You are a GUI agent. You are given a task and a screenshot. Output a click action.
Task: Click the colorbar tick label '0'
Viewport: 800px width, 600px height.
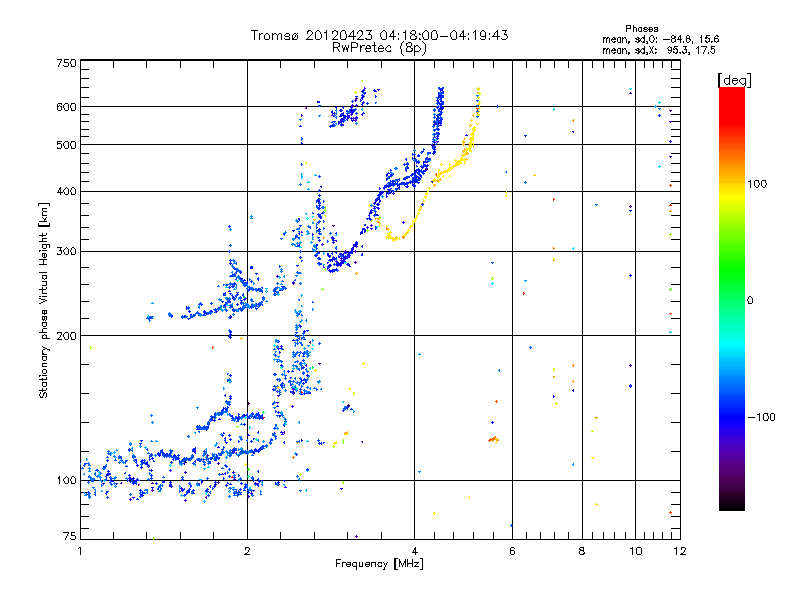[x=750, y=301]
